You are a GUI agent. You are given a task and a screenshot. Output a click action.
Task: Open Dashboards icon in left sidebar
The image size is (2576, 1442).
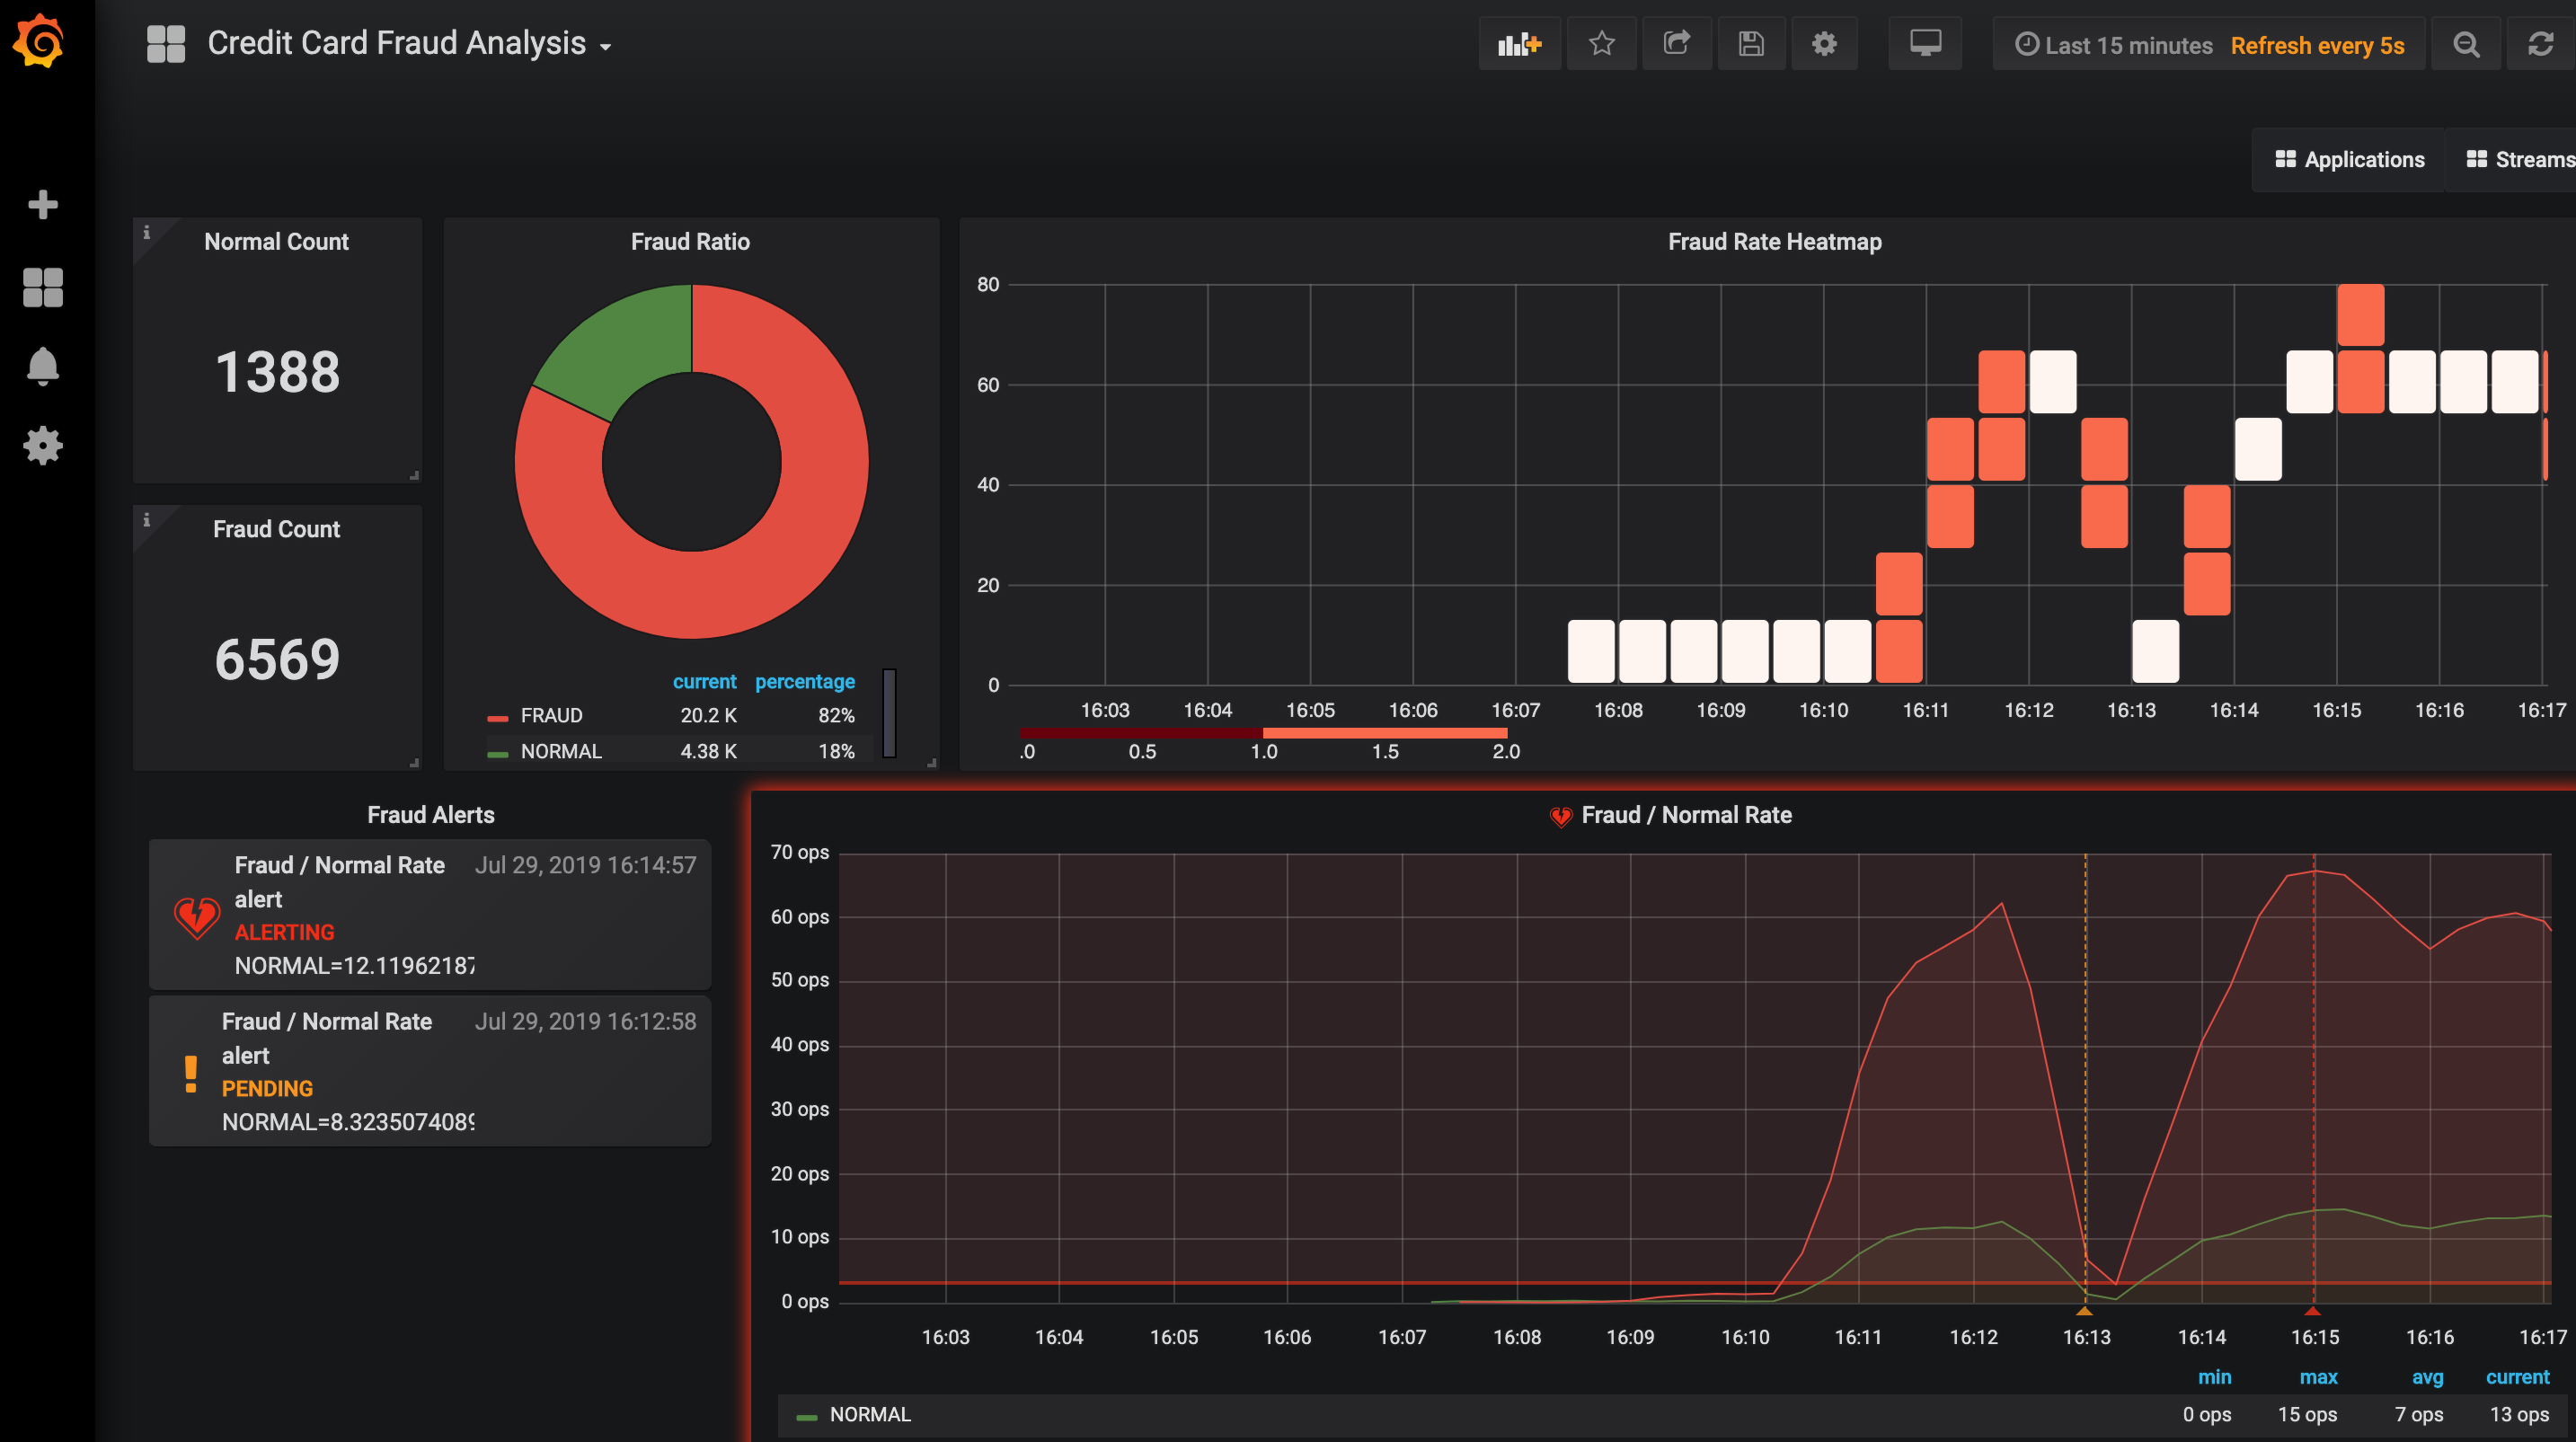(42, 287)
